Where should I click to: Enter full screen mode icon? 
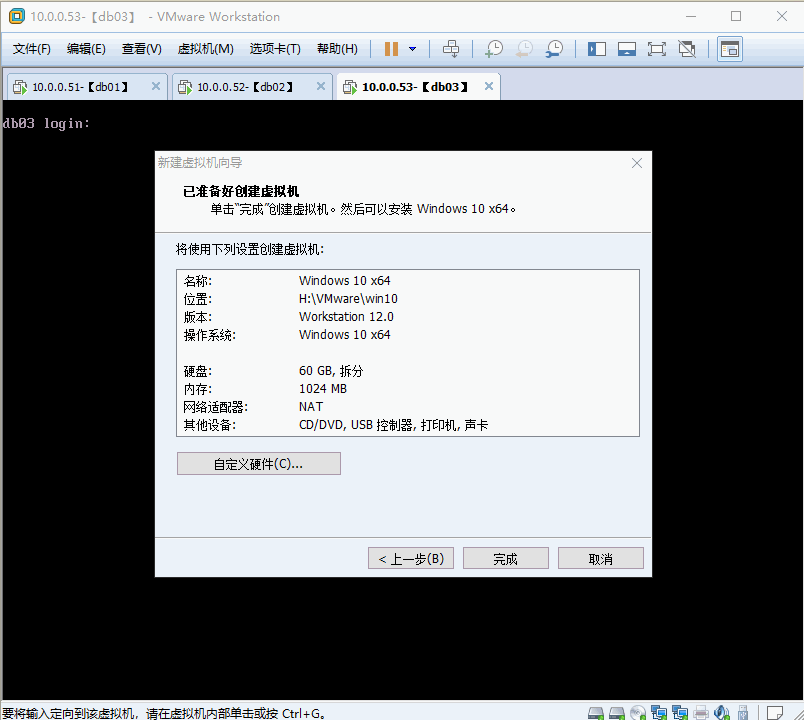[656, 49]
